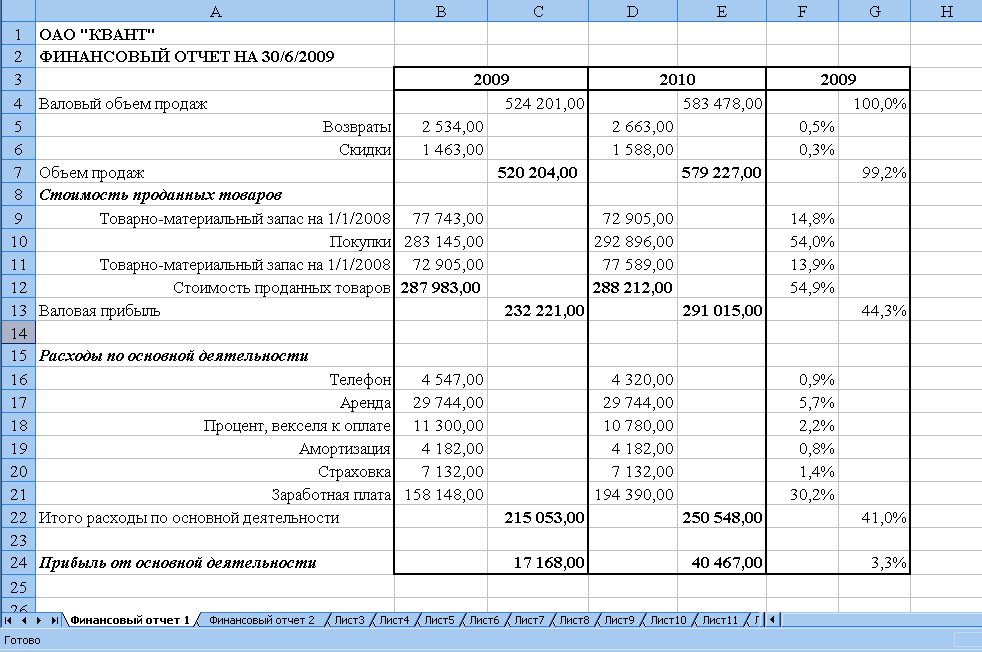This screenshot has width=982, height=652.
Task: Select percentage 44,3%
Action: (874, 310)
